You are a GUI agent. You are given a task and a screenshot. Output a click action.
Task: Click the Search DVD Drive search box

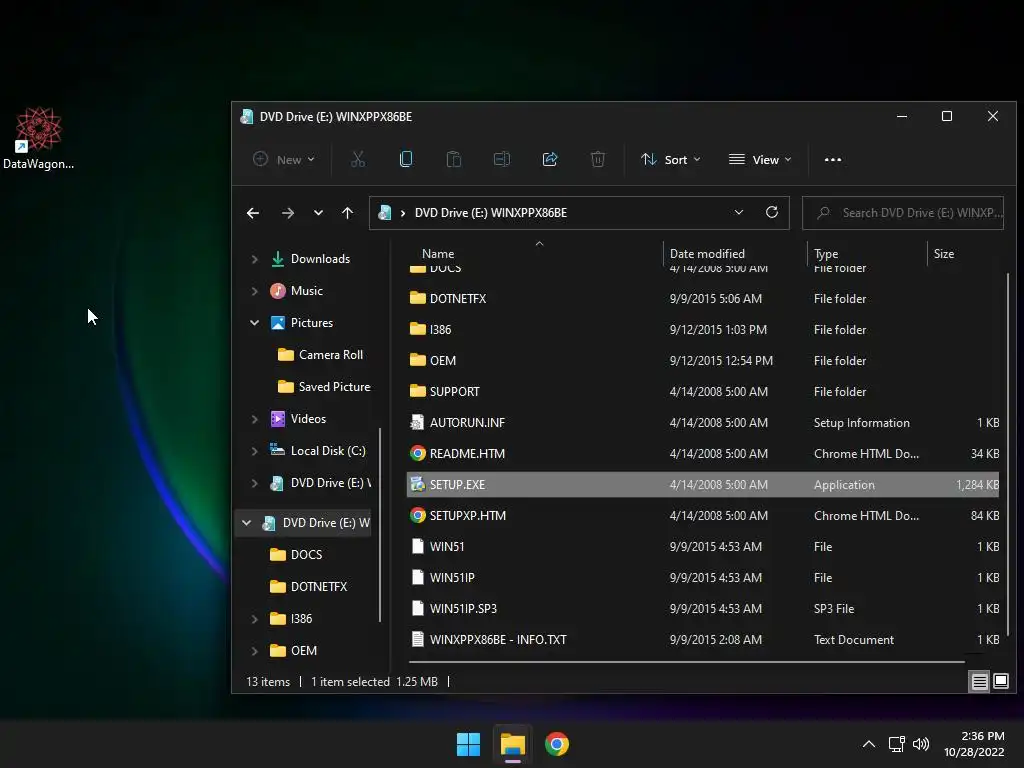[x=903, y=213]
